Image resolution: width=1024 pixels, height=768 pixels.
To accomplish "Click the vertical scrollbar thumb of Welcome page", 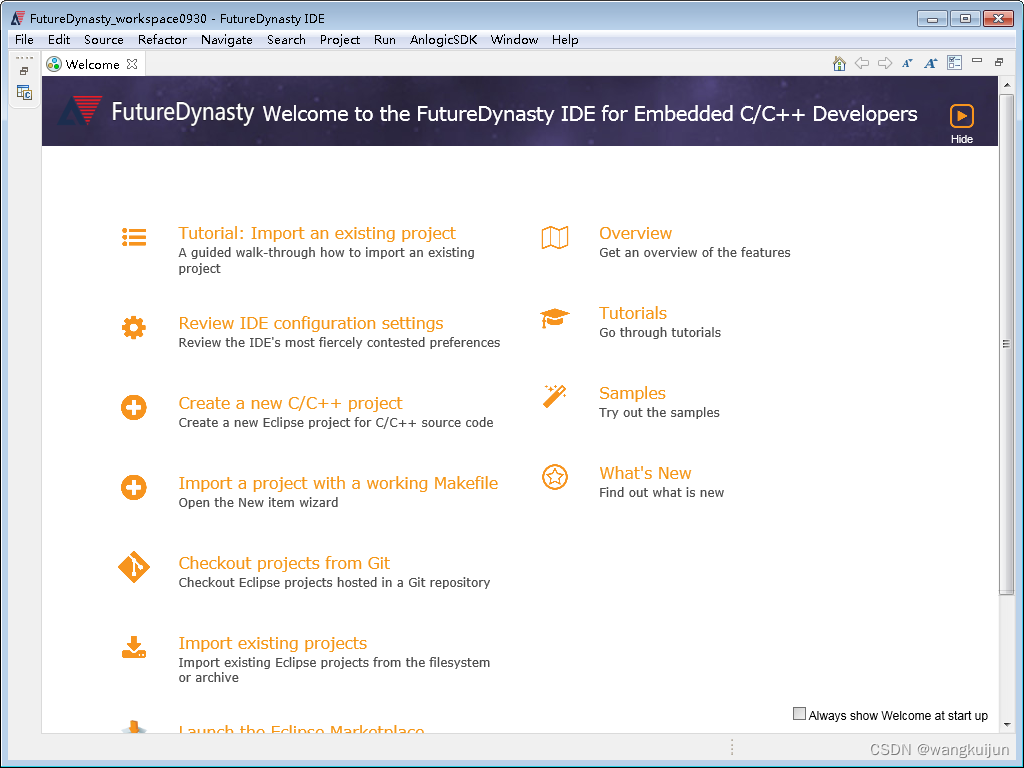I will (x=1006, y=344).
